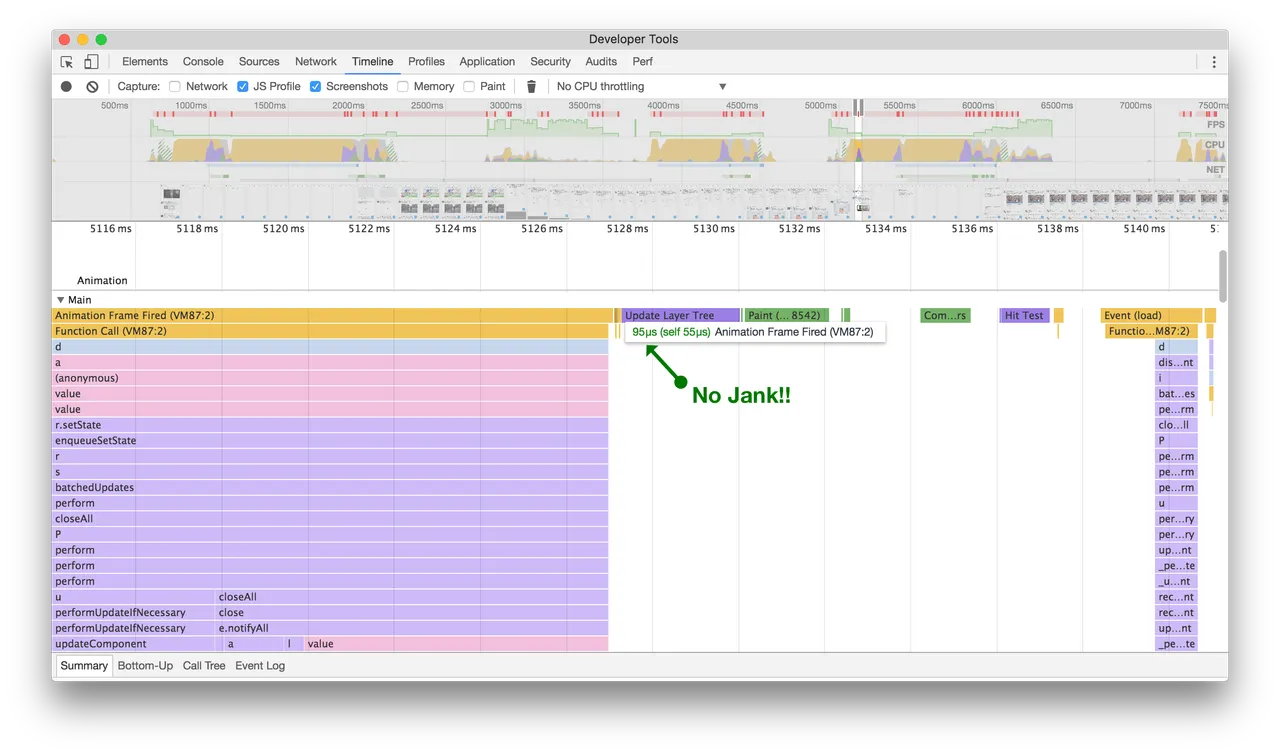The height and width of the screenshot is (755, 1280).
Task: Expand the CPU throttling dropdown arrow
Action: click(x=722, y=86)
